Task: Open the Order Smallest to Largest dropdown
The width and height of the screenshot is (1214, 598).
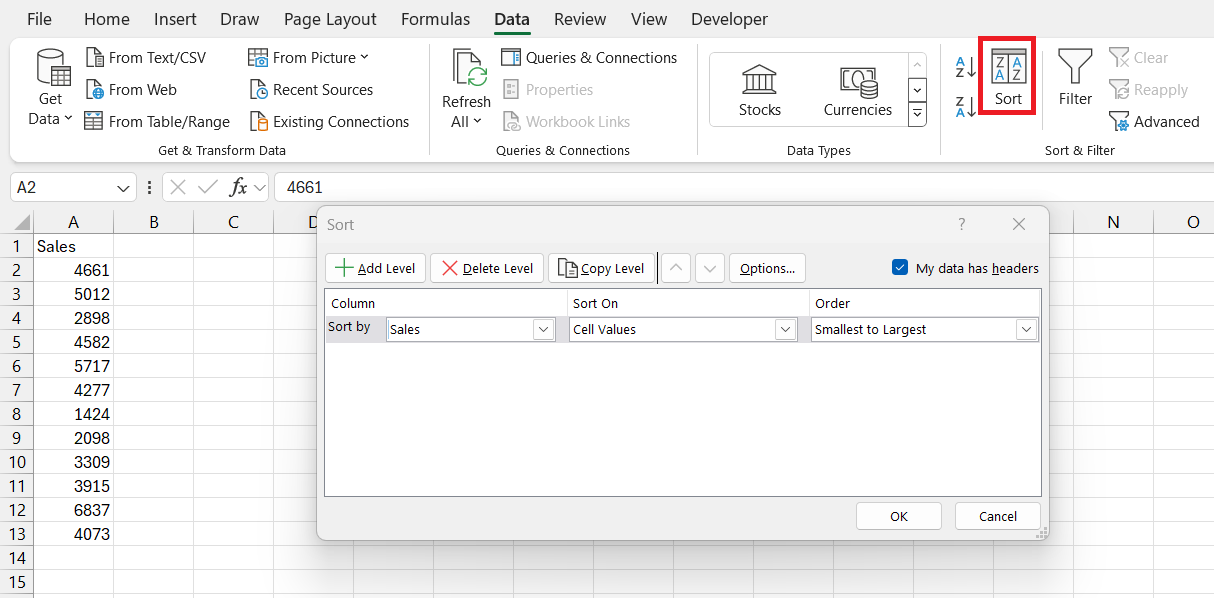Action: pyautogui.click(x=1026, y=329)
